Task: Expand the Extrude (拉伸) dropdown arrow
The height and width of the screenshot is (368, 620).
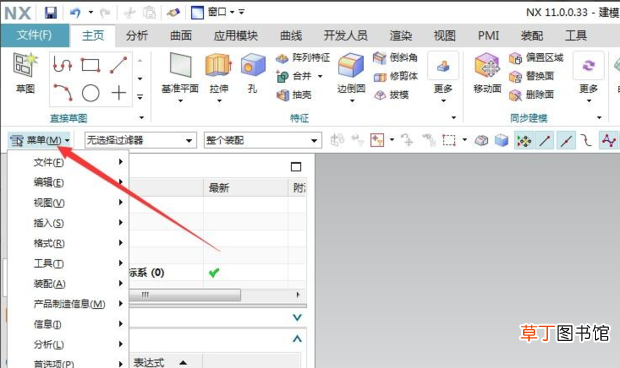Action: click(219, 101)
